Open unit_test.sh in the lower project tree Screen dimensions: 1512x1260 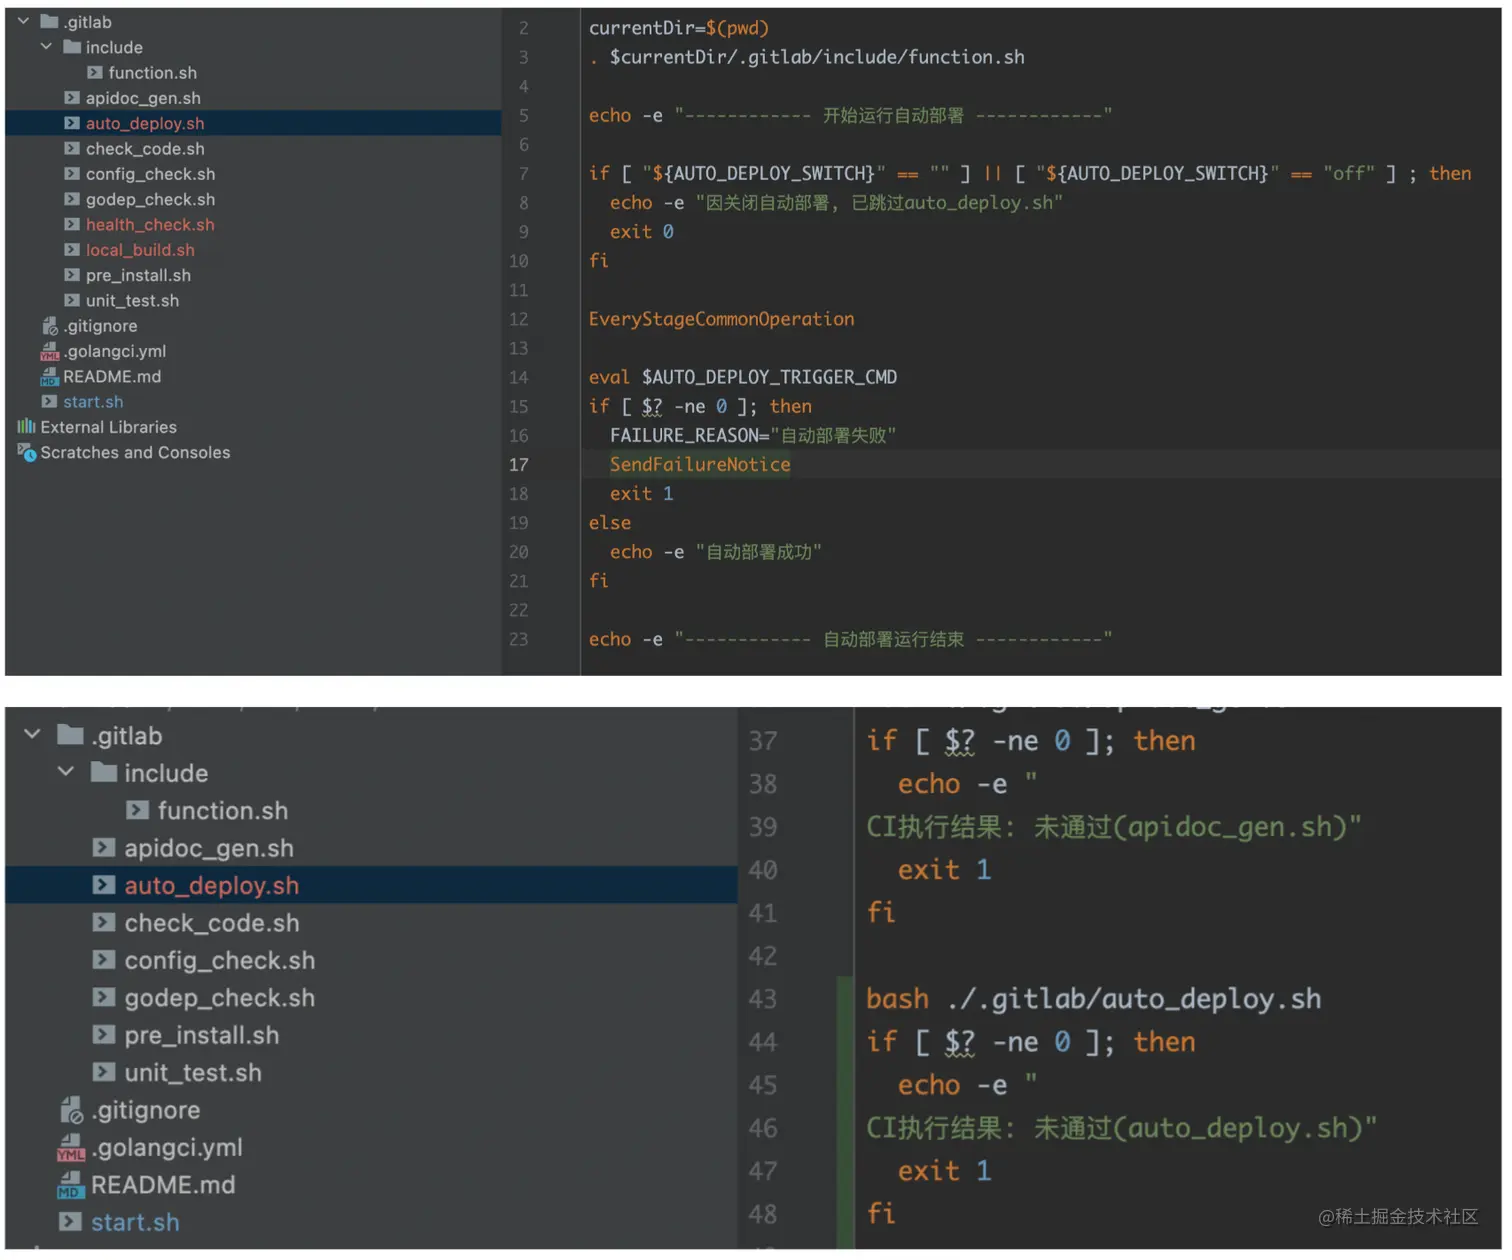(x=193, y=1072)
